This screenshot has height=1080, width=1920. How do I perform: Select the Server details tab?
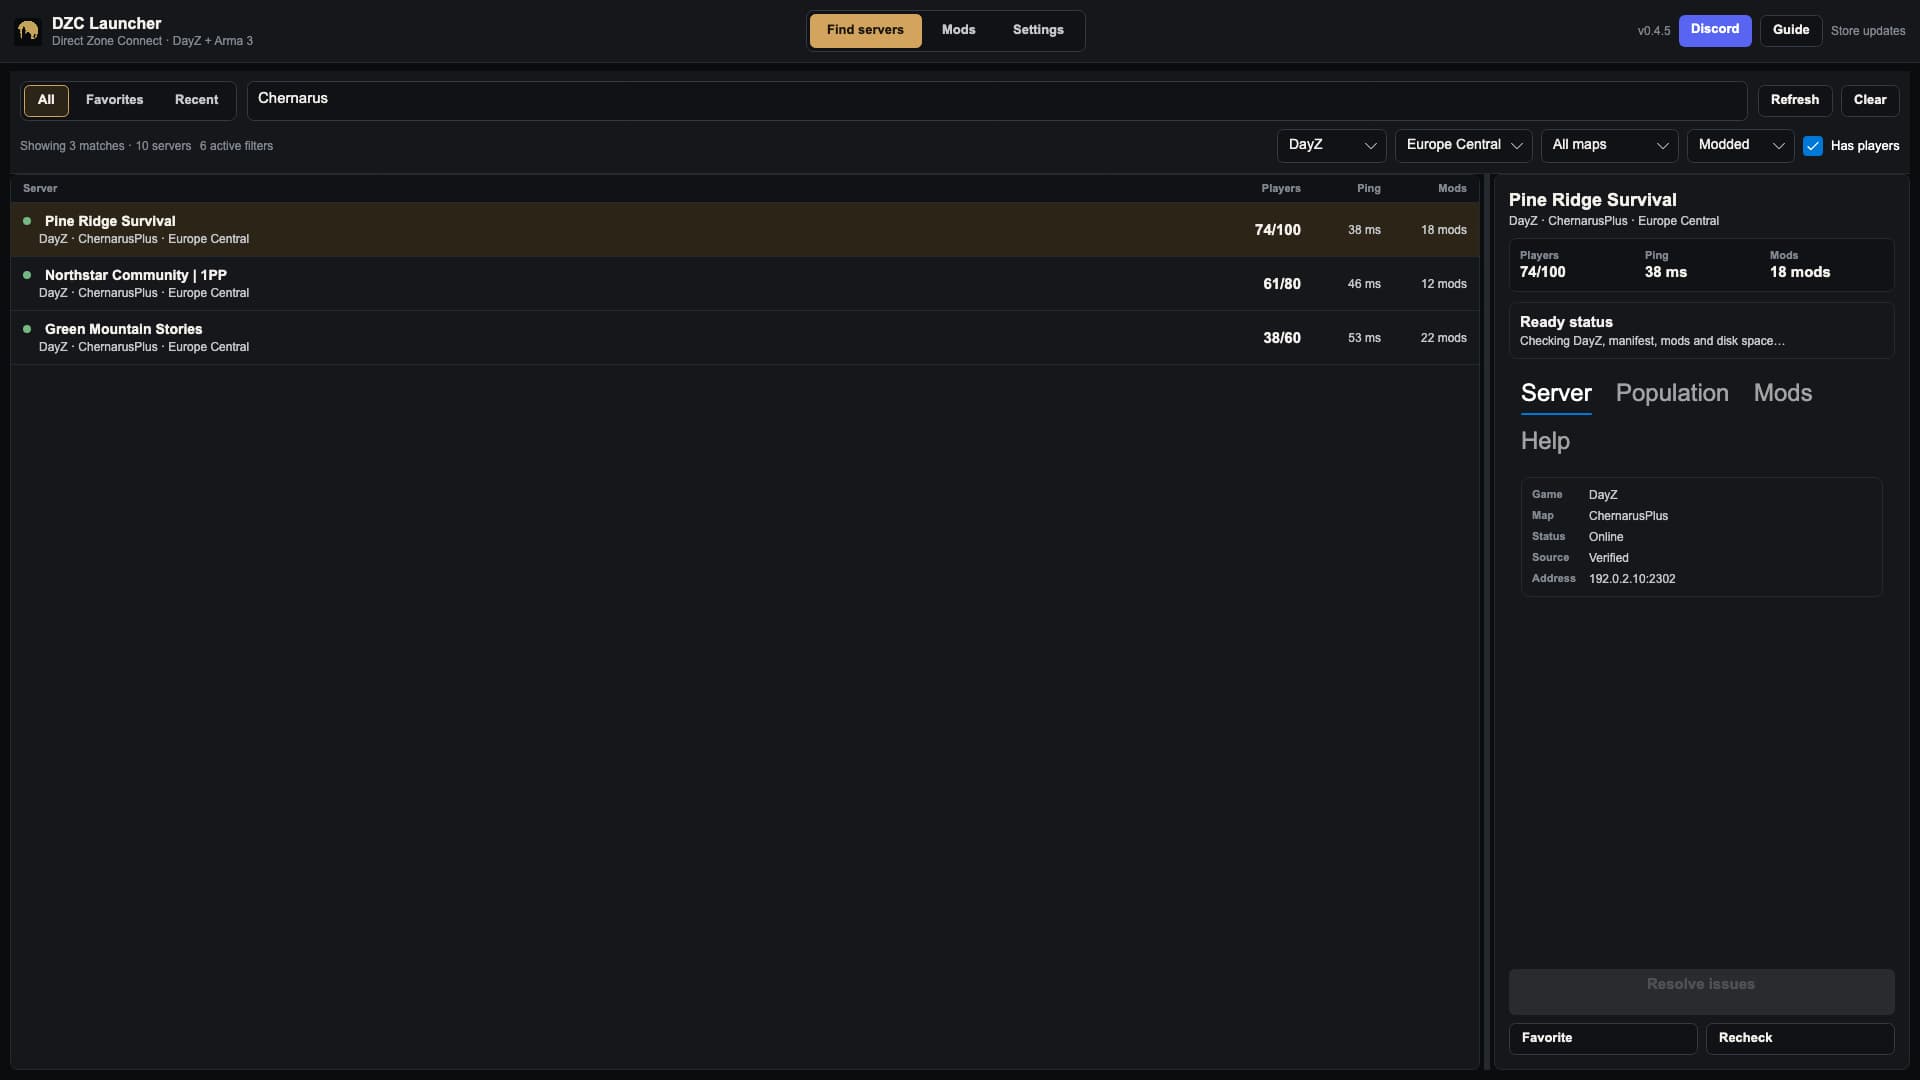pos(1556,393)
